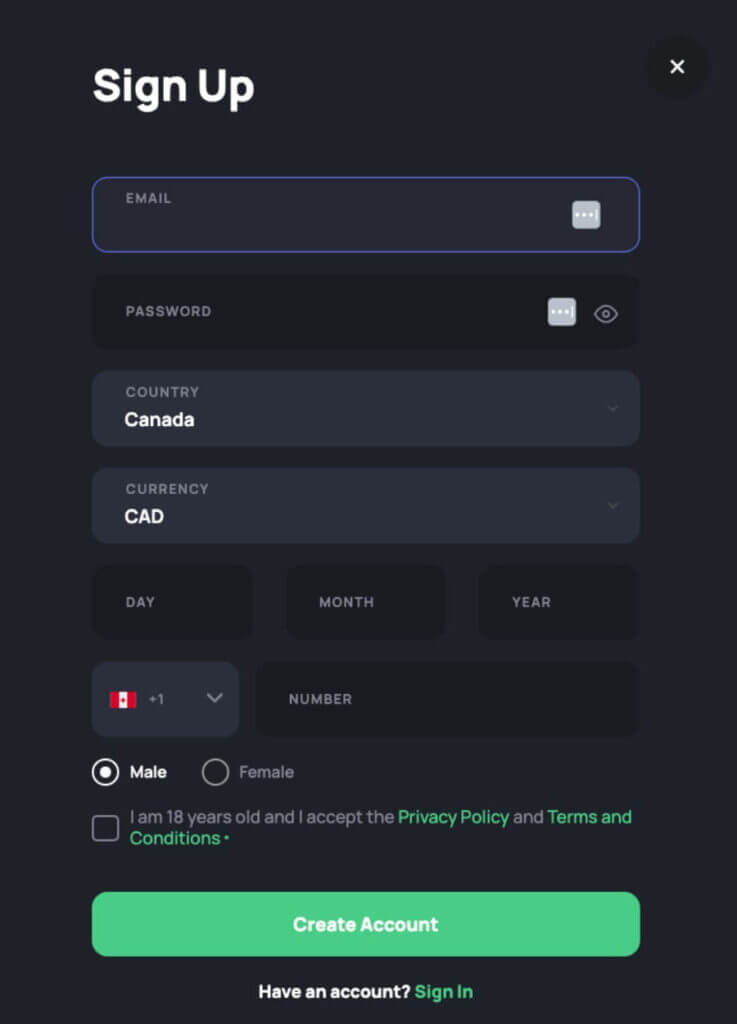Click the password manager icon in Email field

(x=586, y=214)
